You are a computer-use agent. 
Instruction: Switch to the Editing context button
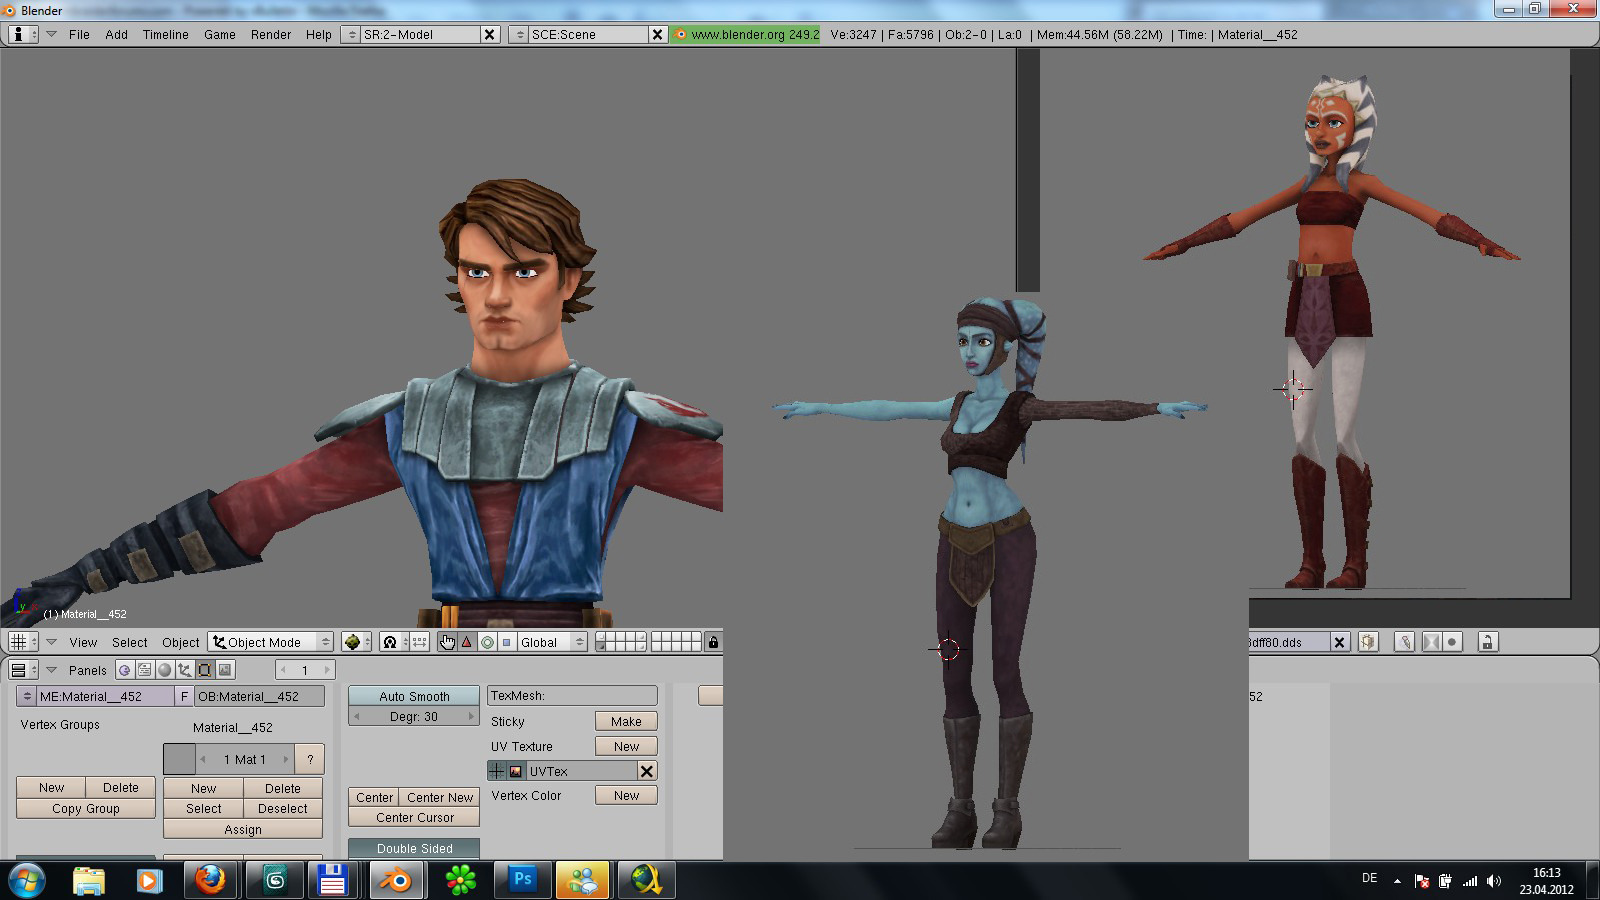204,670
